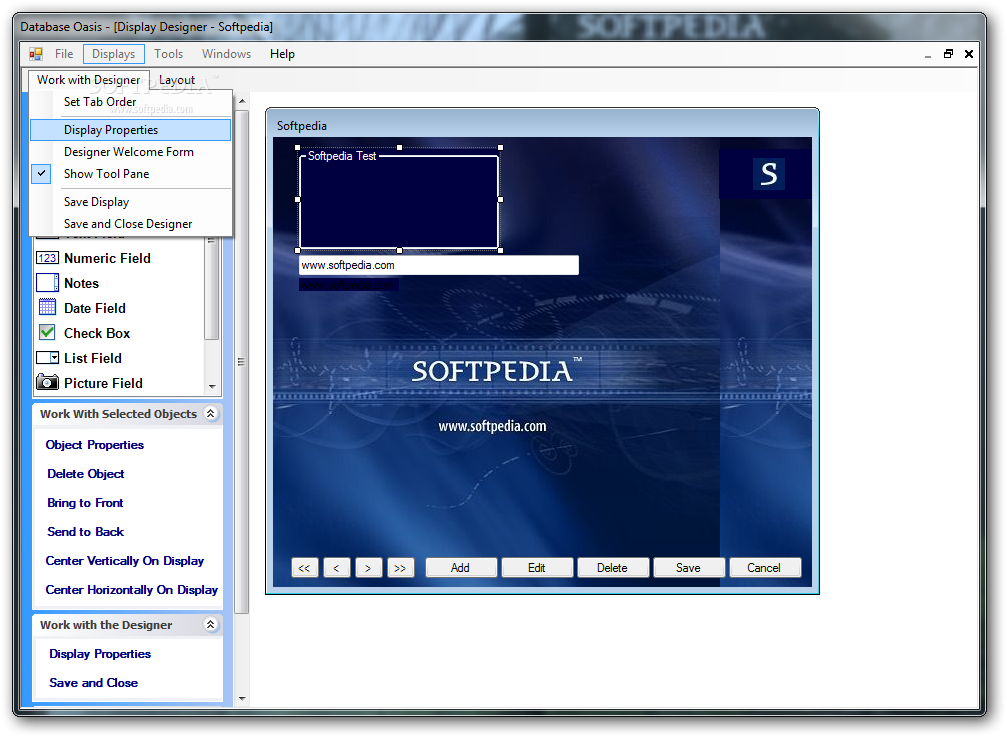Select the Date Field calendar icon

coord(48,308)
